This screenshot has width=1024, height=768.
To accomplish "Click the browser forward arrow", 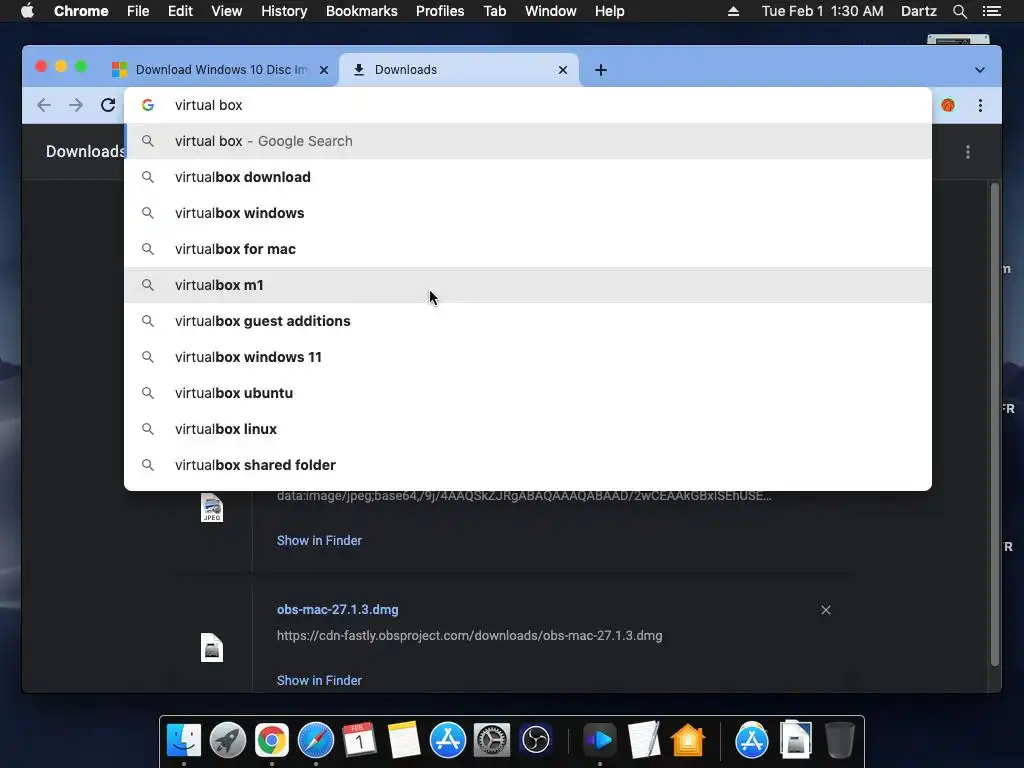I will [76, 105].
